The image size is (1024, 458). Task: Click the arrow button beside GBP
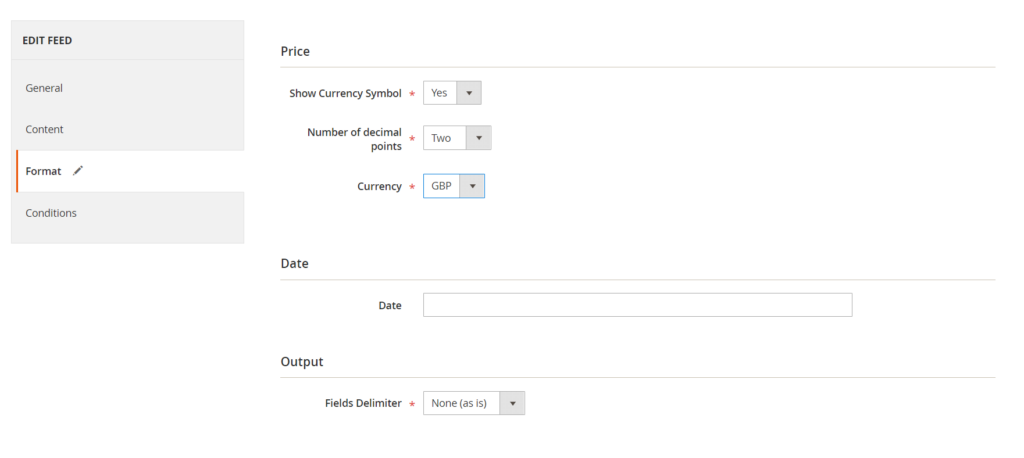point(471,186)
